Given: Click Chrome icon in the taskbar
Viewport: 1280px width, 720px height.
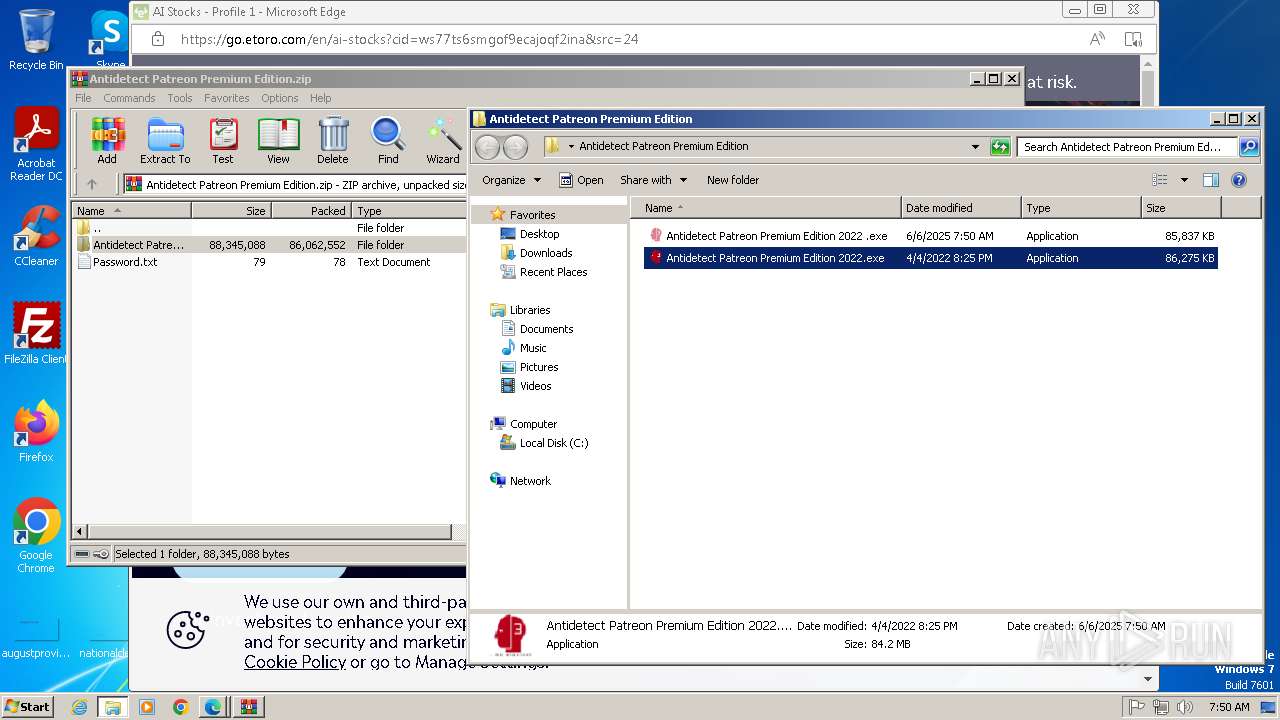Looking at the screenshot, I should click(180, 707).
